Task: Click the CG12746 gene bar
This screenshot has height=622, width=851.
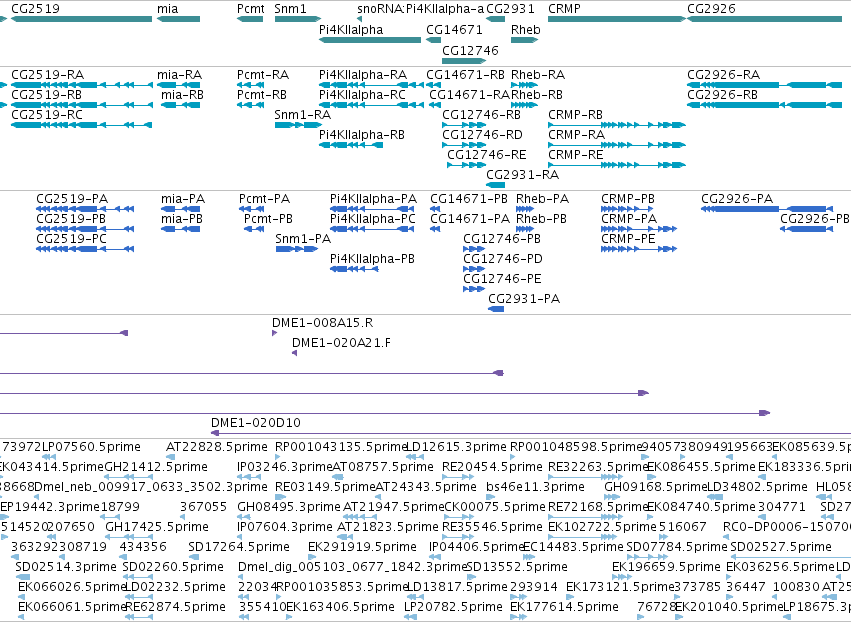Action: (464, 61)
